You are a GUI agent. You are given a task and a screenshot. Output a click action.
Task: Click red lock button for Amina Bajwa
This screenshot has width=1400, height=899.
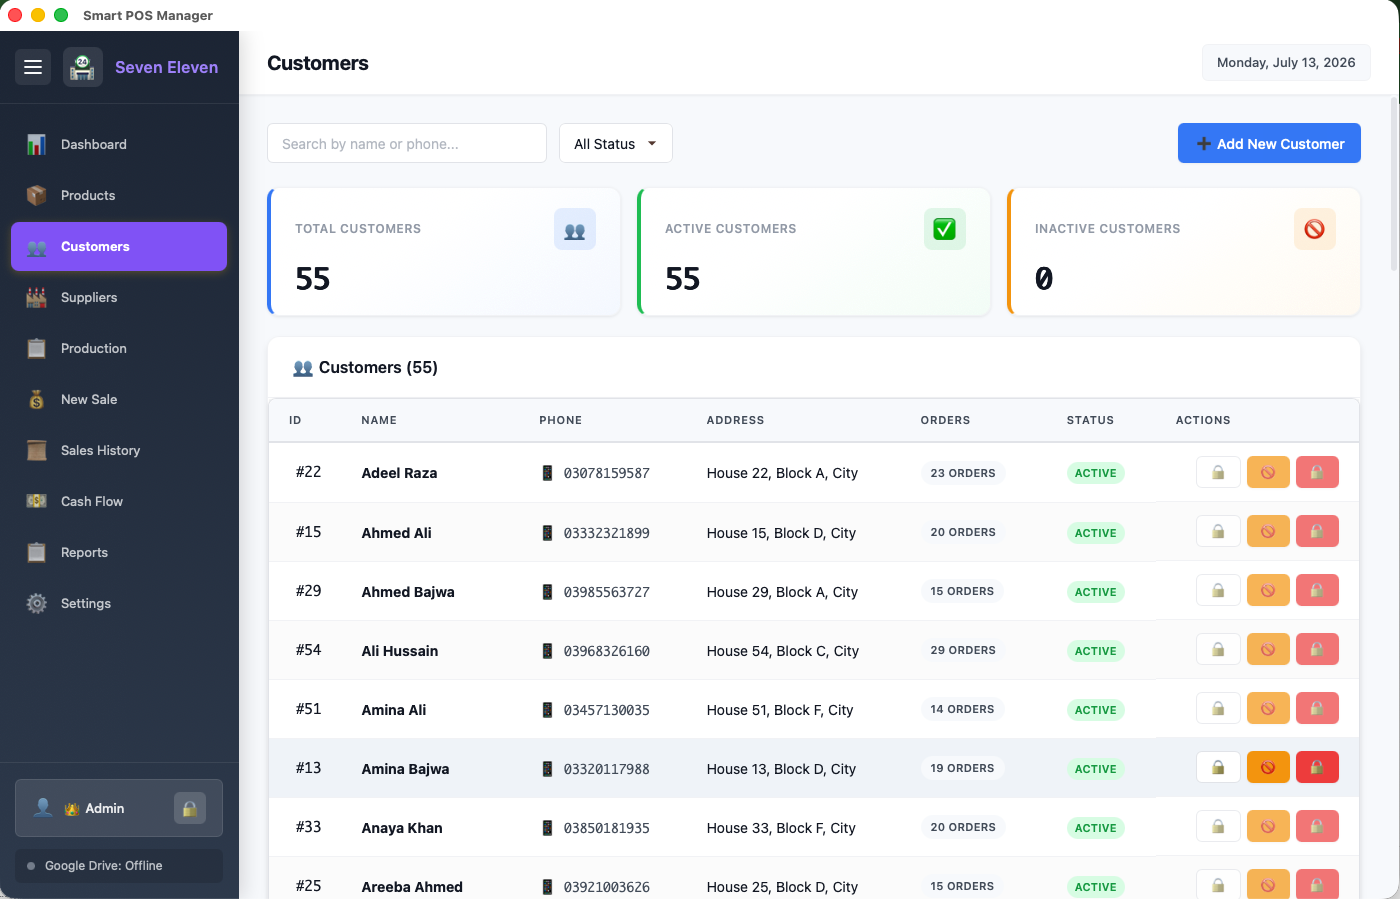(1317, 767)
